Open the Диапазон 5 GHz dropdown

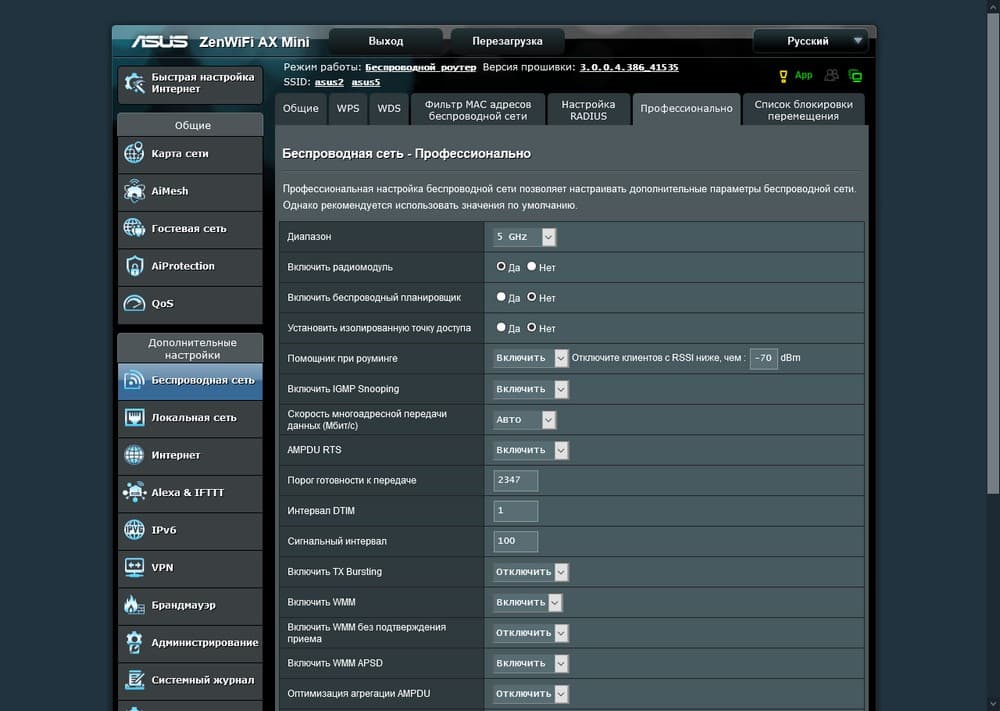coord(524,237)
